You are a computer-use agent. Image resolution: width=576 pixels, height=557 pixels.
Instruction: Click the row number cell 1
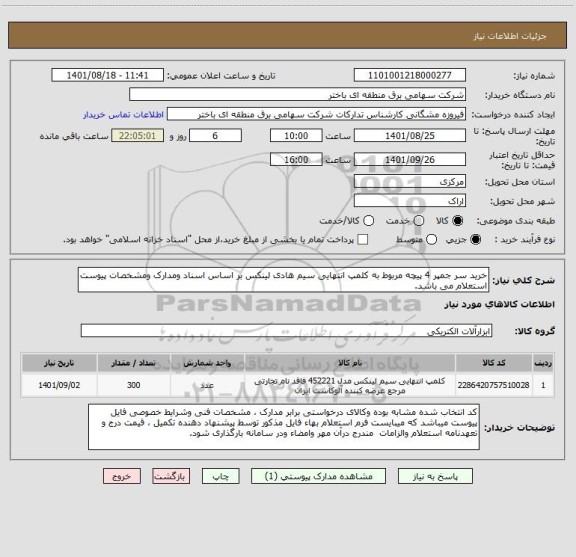pyautogui.click(x=543, y=385)
